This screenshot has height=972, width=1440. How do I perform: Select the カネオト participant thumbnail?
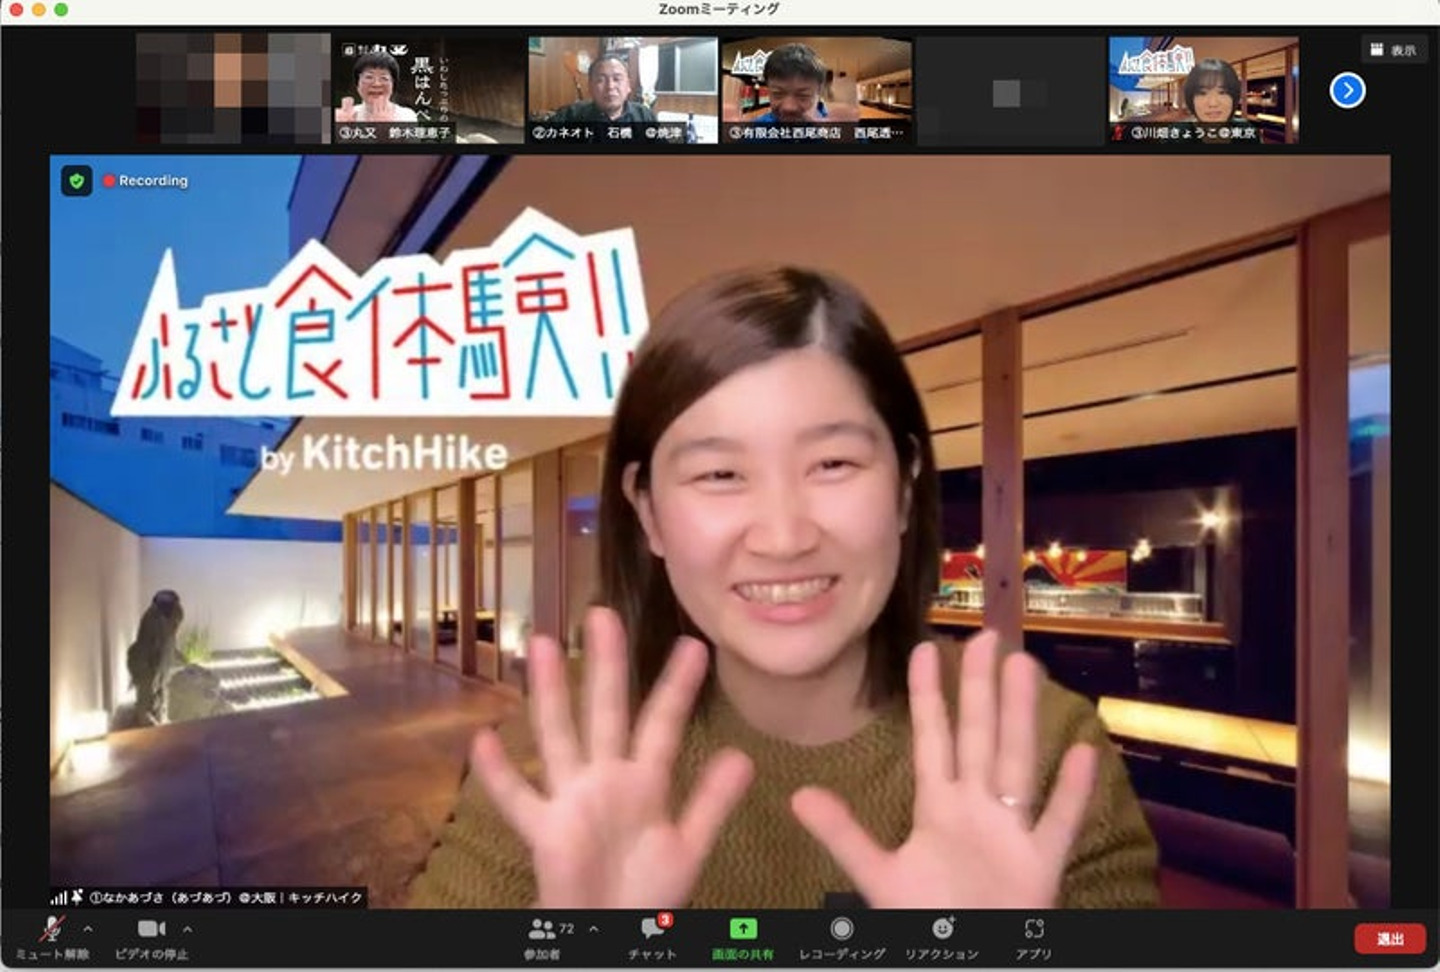click(622, 89)
